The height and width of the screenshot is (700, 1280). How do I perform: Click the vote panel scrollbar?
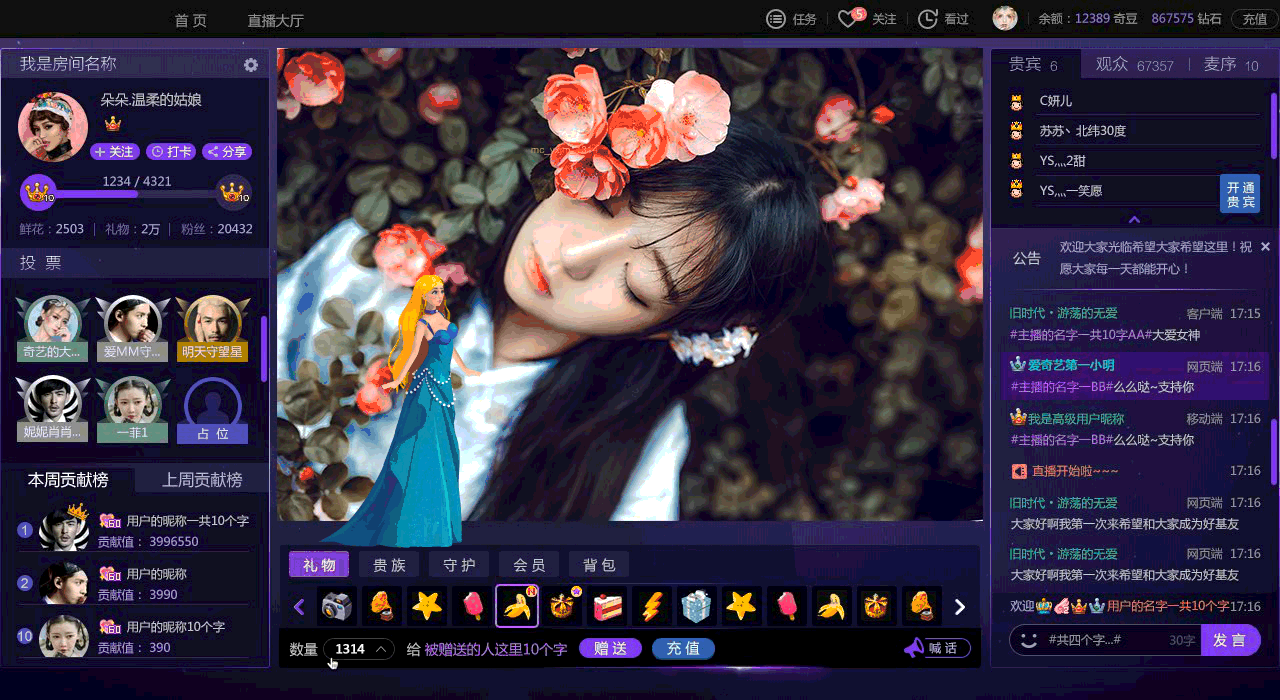click(x=264, y=348)
